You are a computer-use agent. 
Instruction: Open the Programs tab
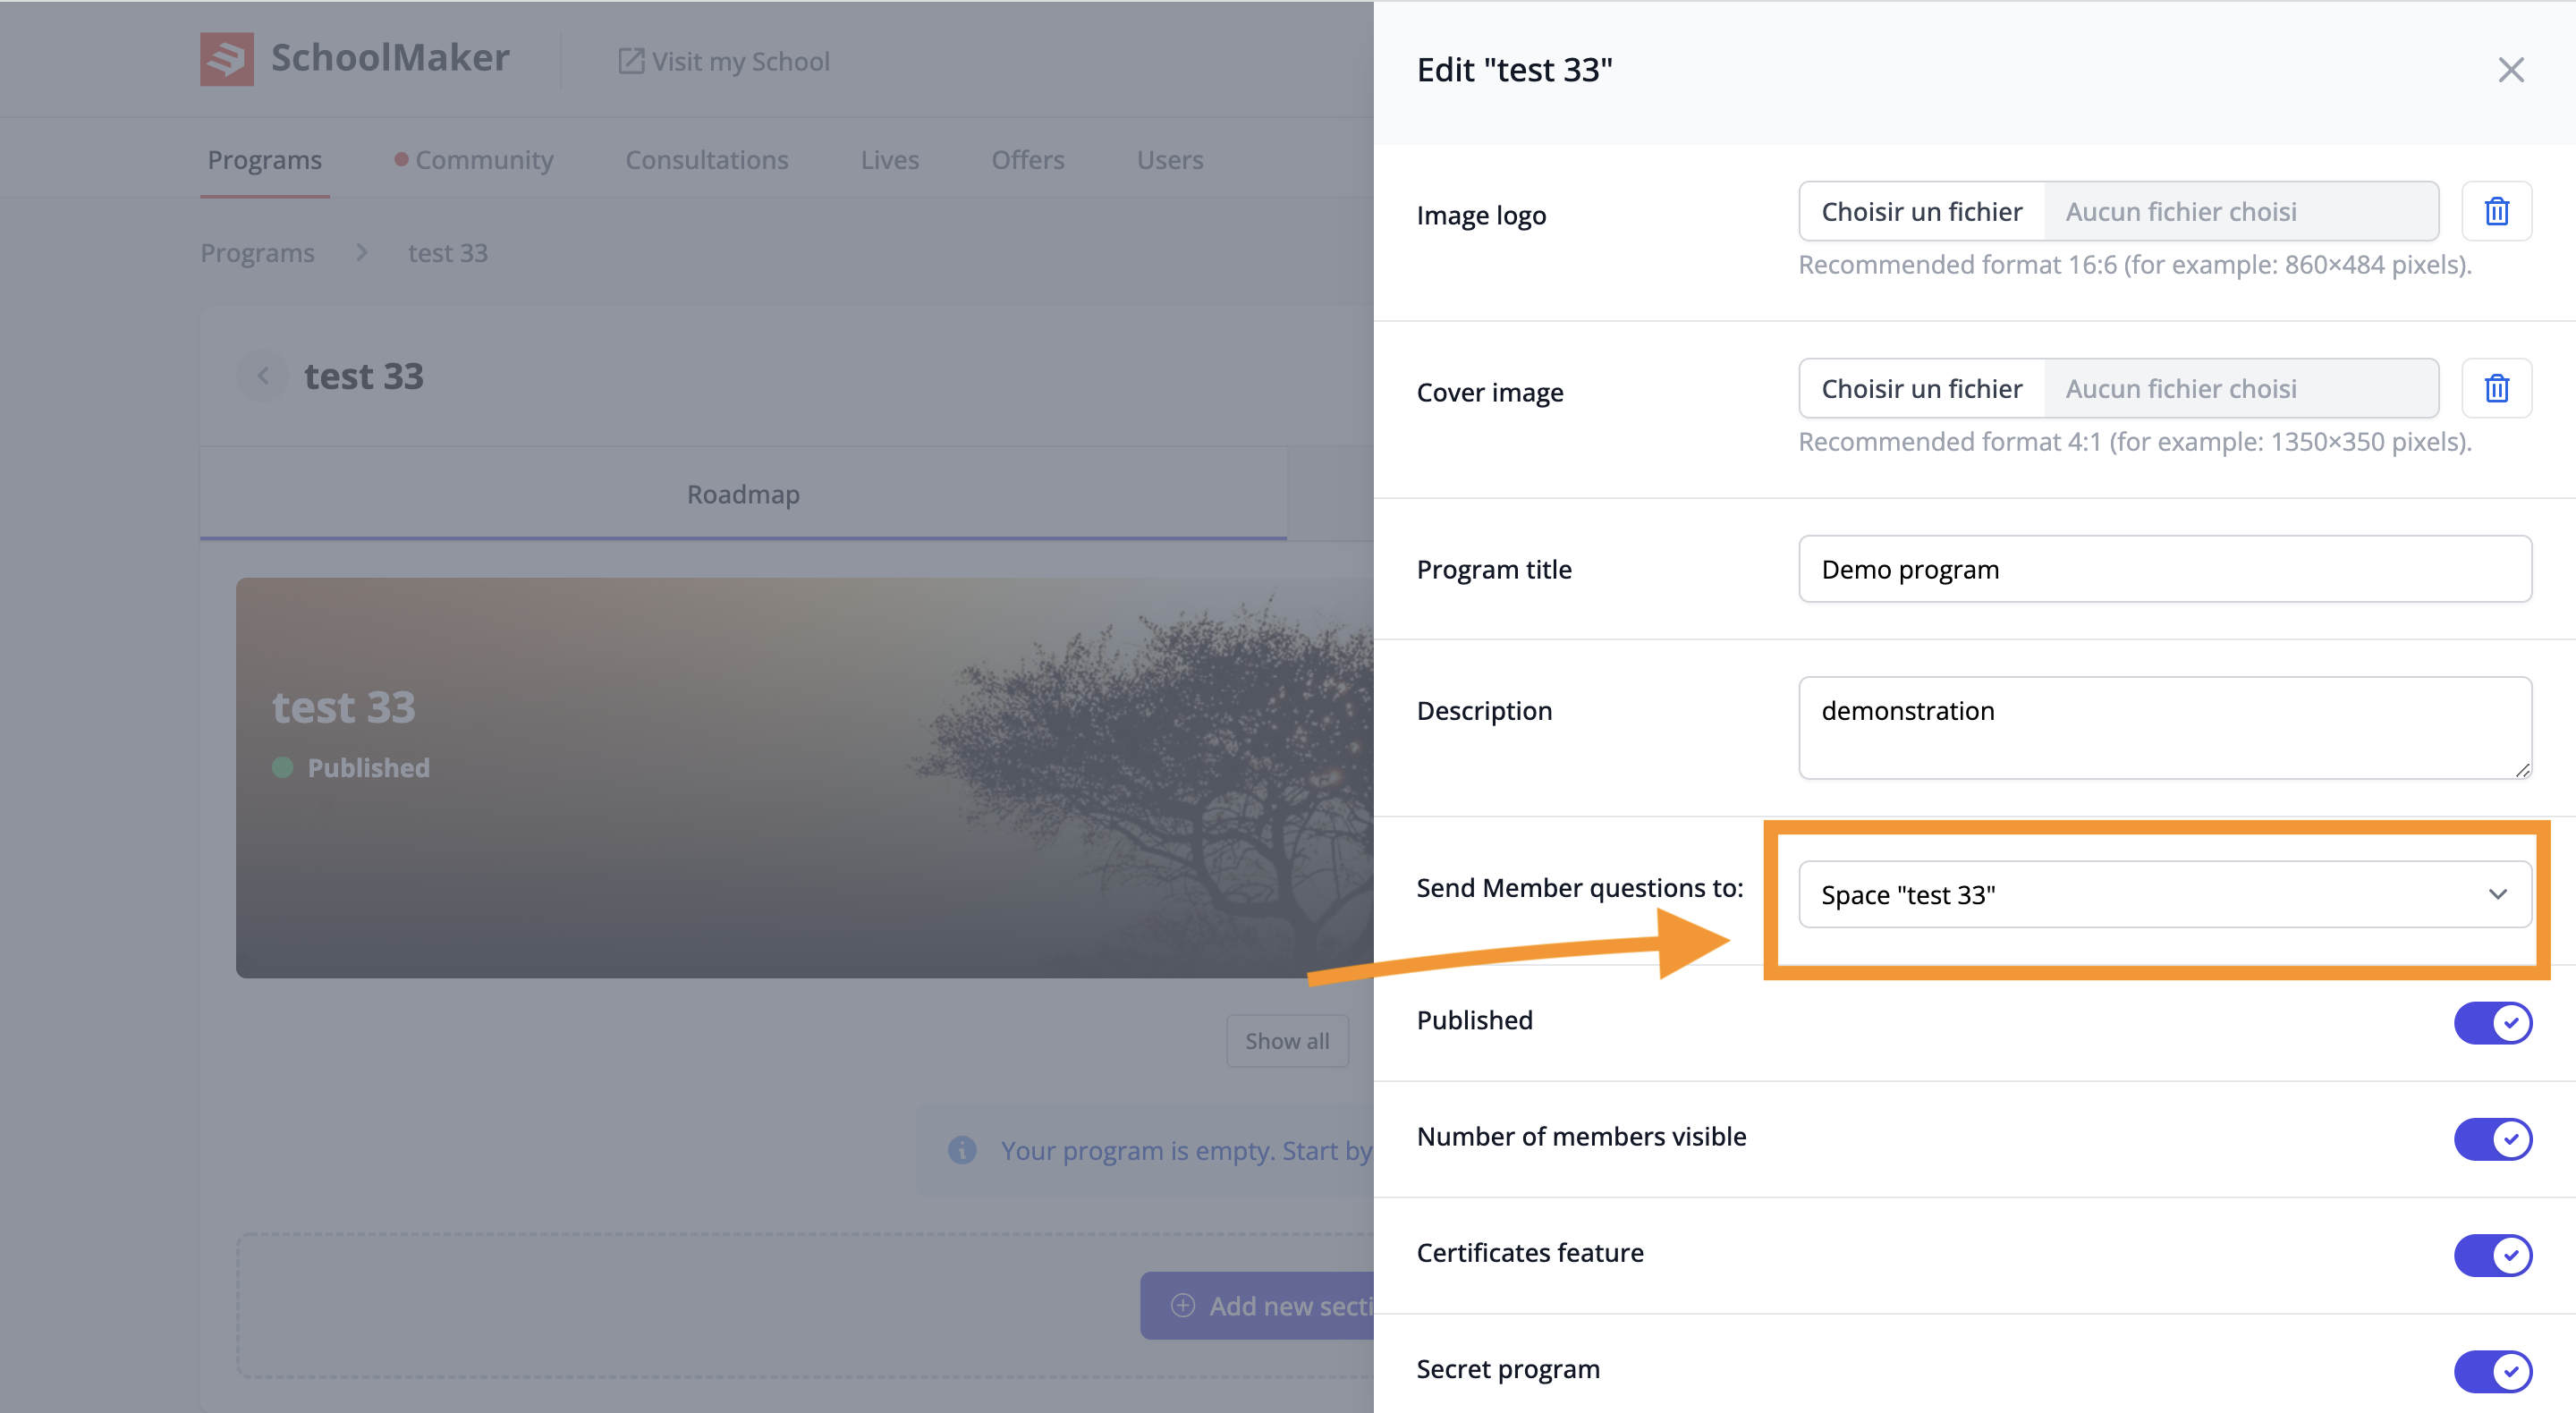pos(265,160)
